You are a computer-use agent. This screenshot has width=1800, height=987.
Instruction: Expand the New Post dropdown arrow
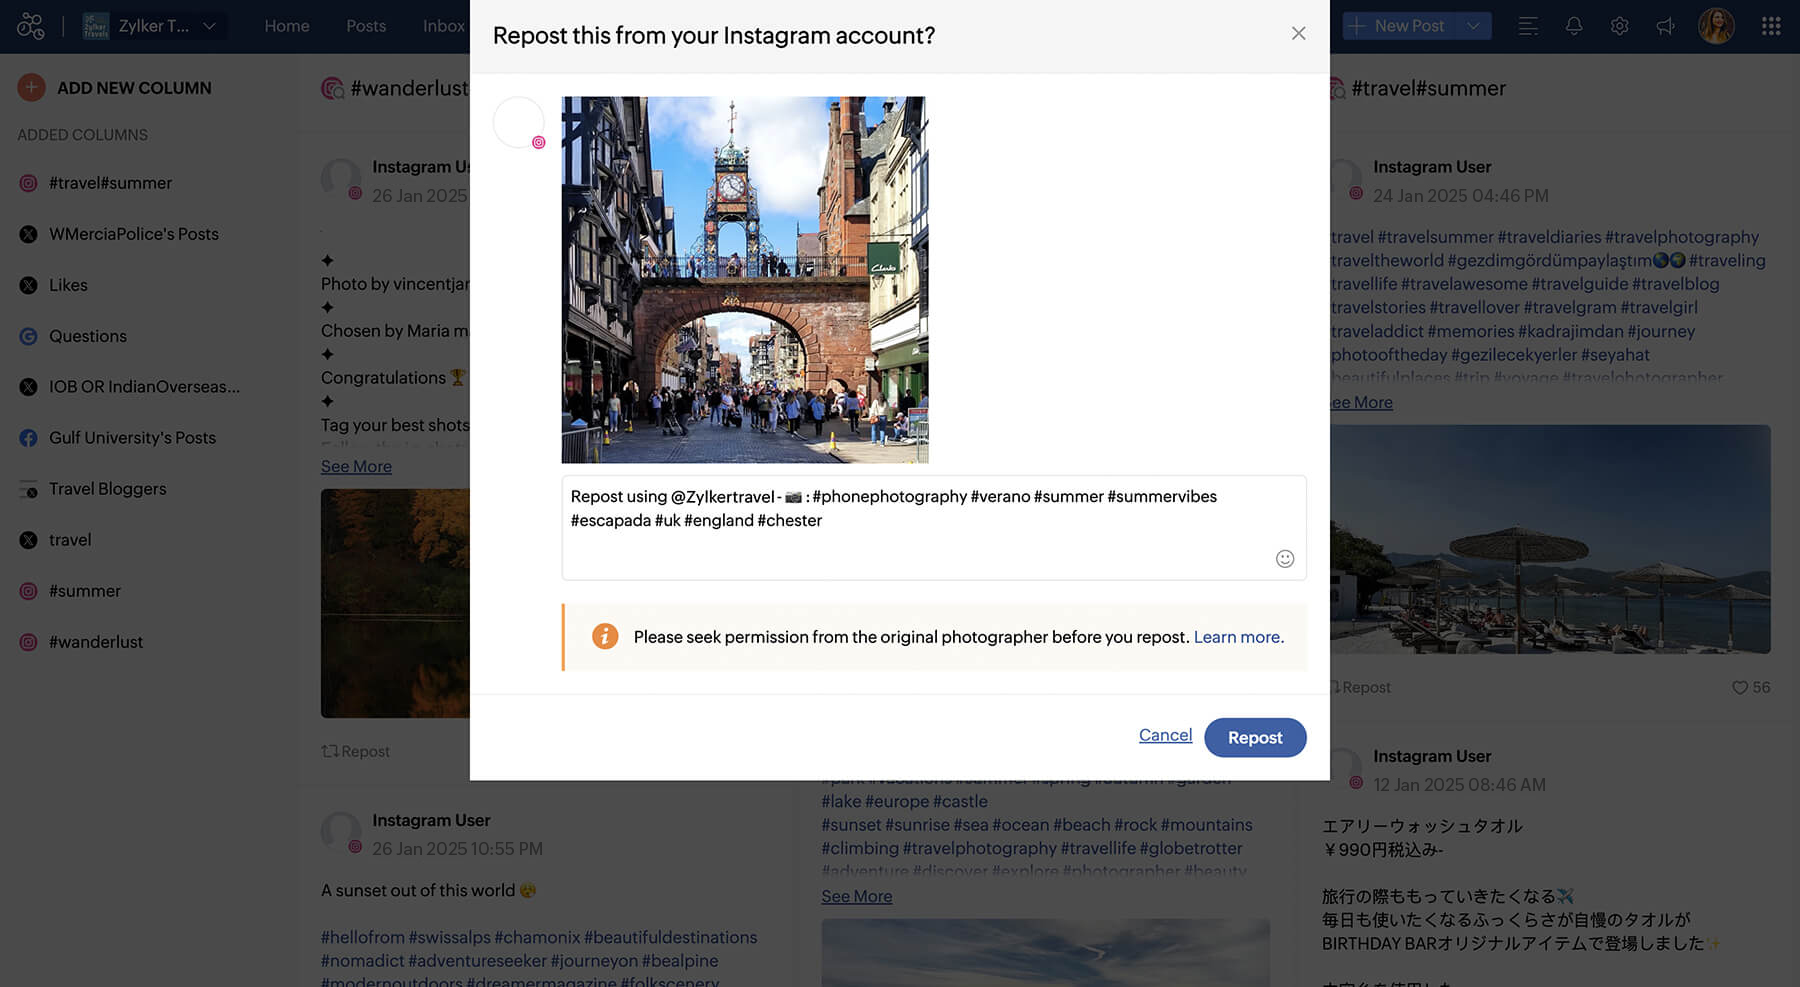coord(1473,26)
